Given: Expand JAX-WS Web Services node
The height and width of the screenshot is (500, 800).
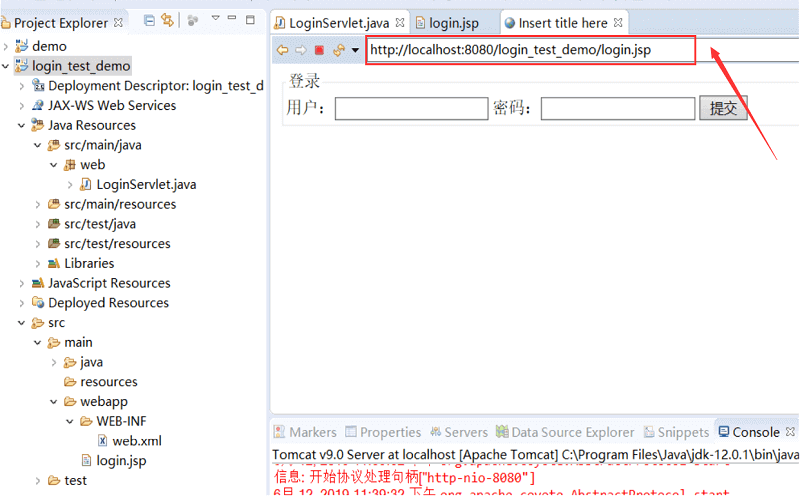Looking at the screenshot, I should (x=21, y=106).
